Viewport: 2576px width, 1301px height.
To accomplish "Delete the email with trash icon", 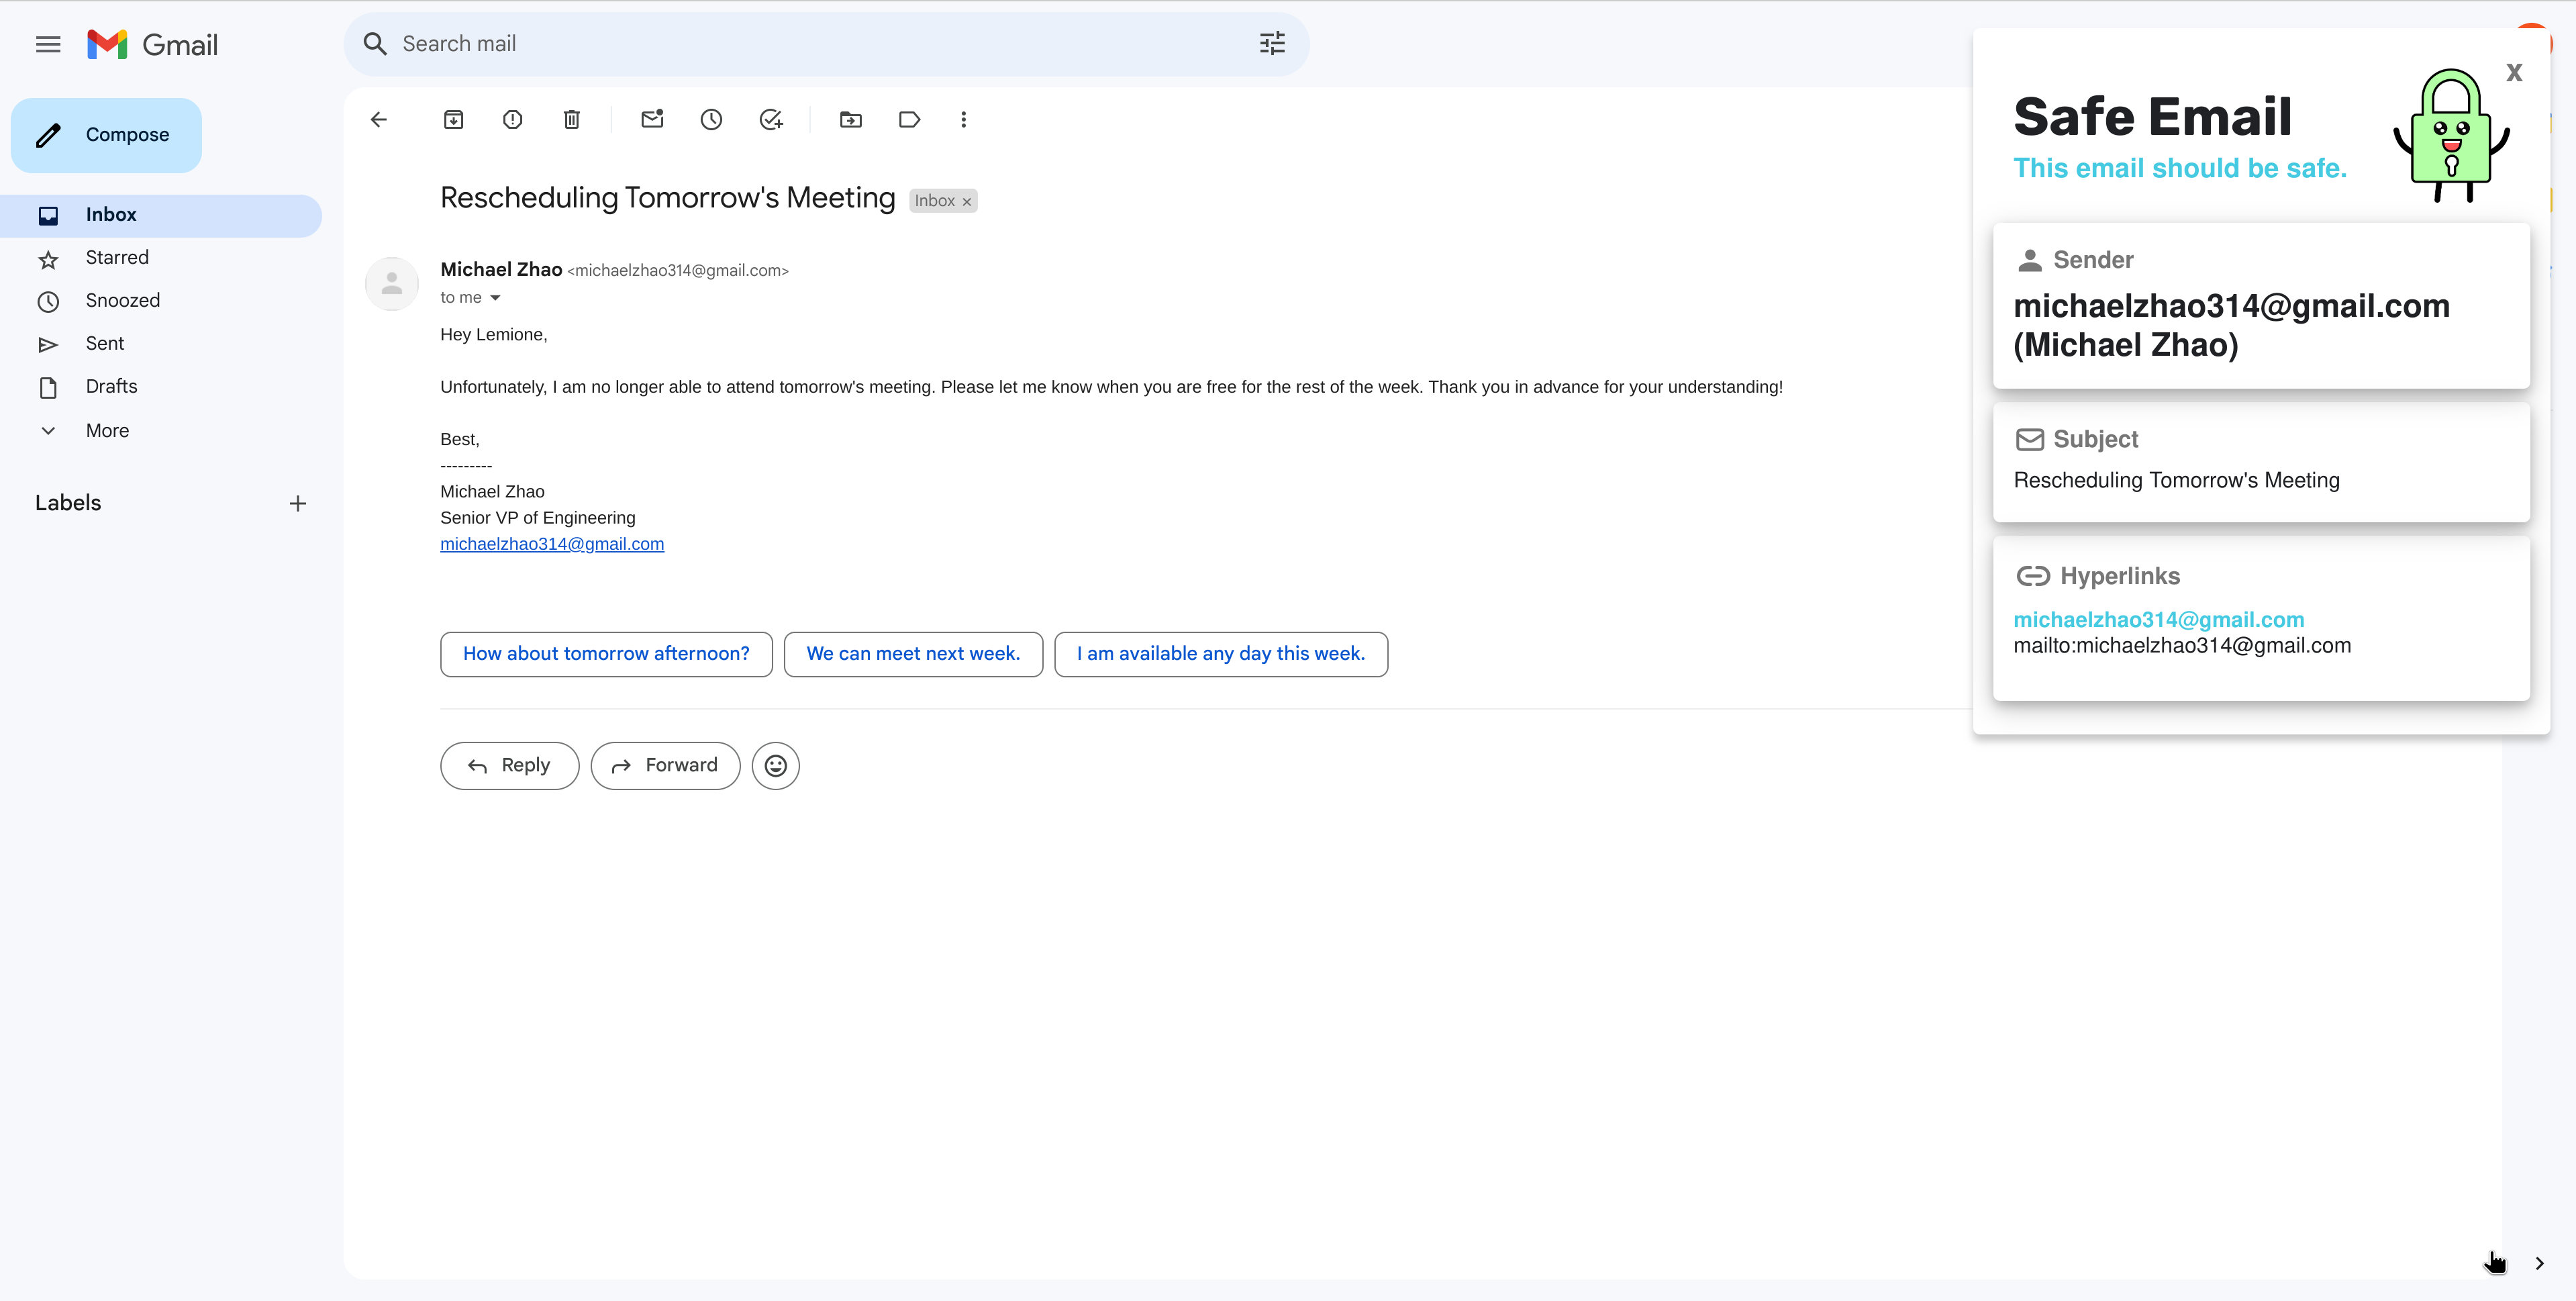I will 571,120.
